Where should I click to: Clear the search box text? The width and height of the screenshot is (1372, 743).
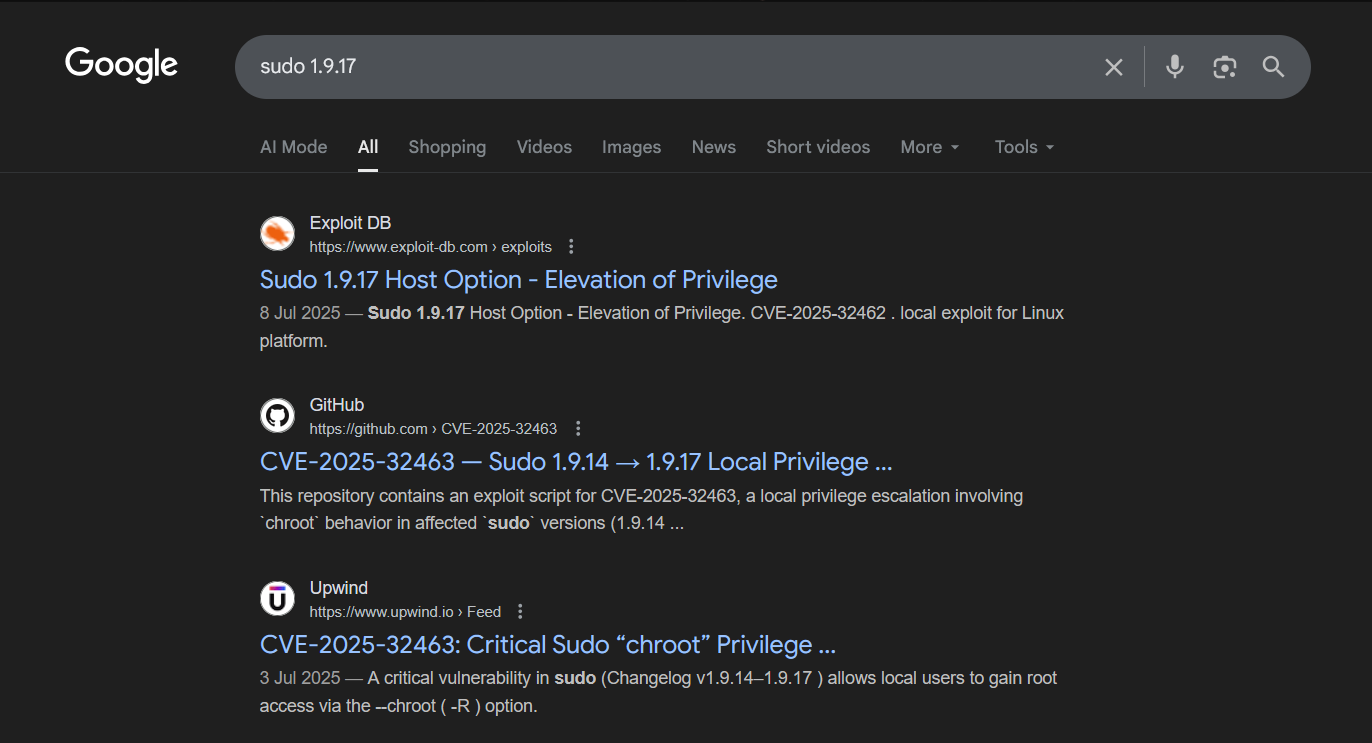(1113, 67)
